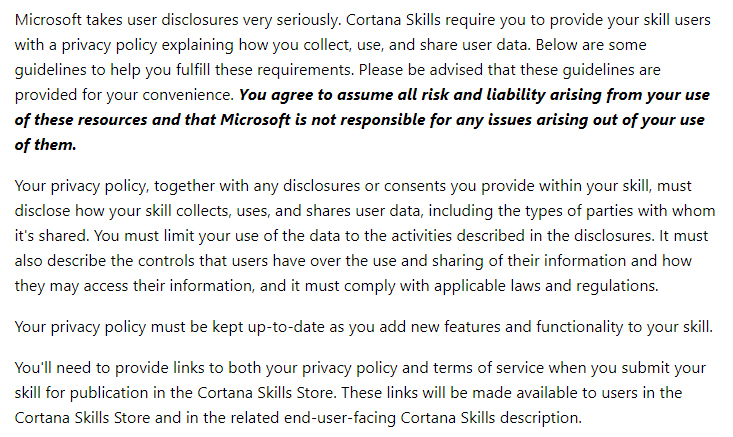733x437 pixels.
Task: Click the 'kept up-to-date' phrase
Action: pyautogui.click(x=268, y=327)
